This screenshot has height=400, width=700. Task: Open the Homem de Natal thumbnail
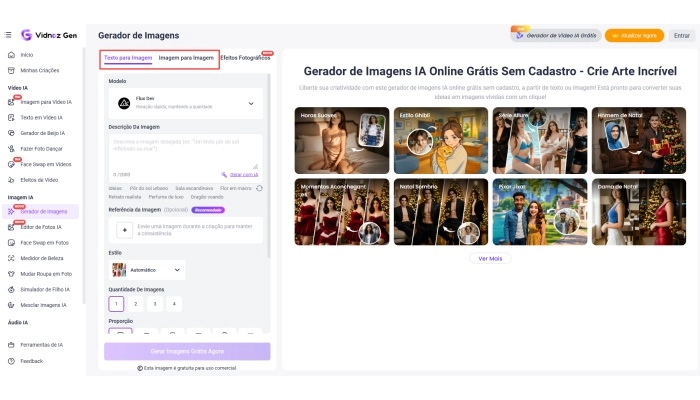639,140
